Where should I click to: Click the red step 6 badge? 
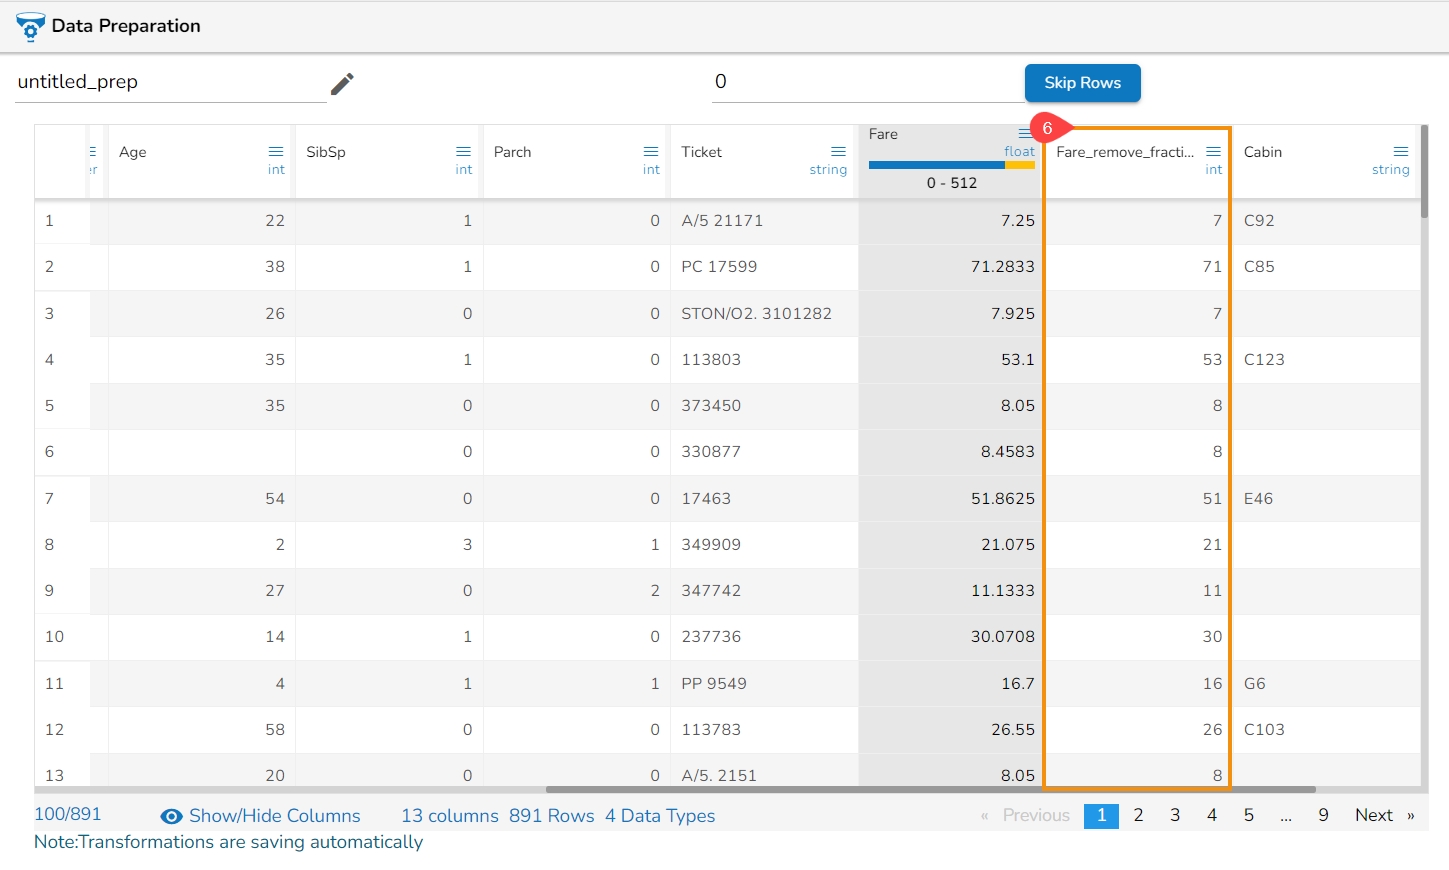1047,128
